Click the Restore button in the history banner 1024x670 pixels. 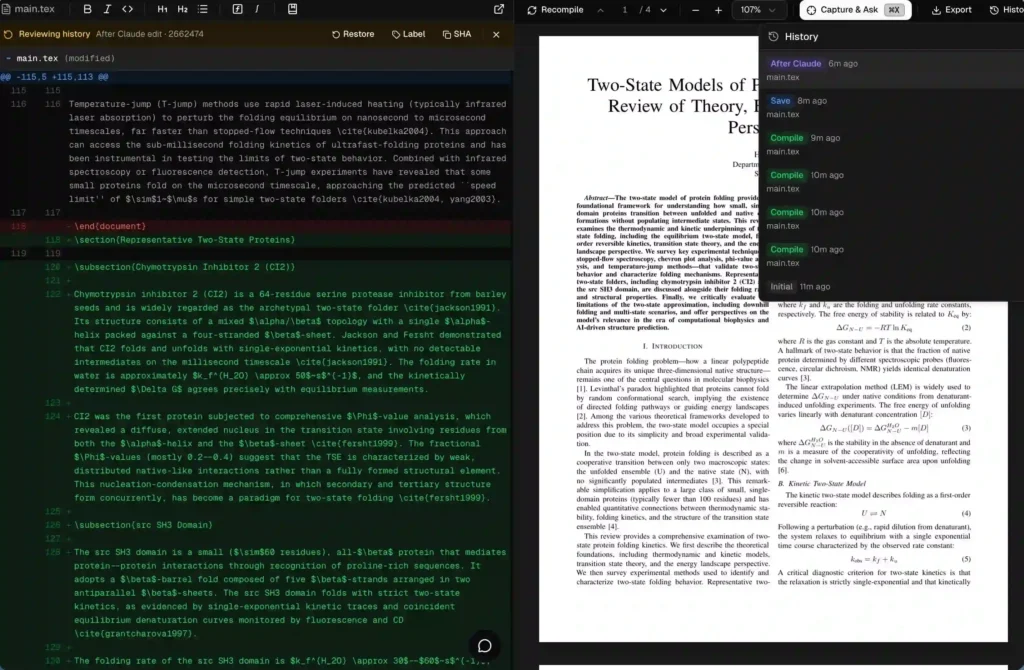point(352,33)
